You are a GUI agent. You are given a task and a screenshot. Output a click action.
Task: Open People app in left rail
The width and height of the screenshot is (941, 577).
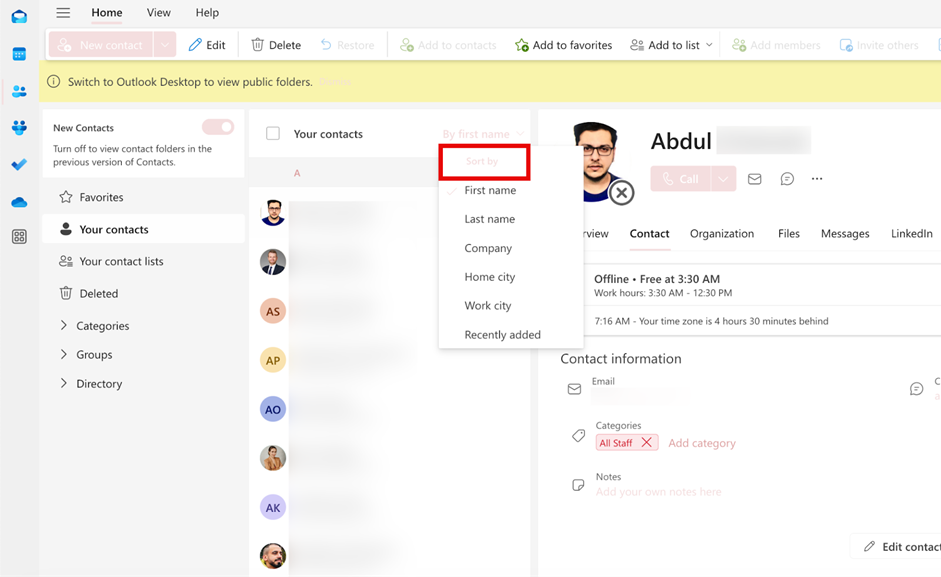point(19,91)
